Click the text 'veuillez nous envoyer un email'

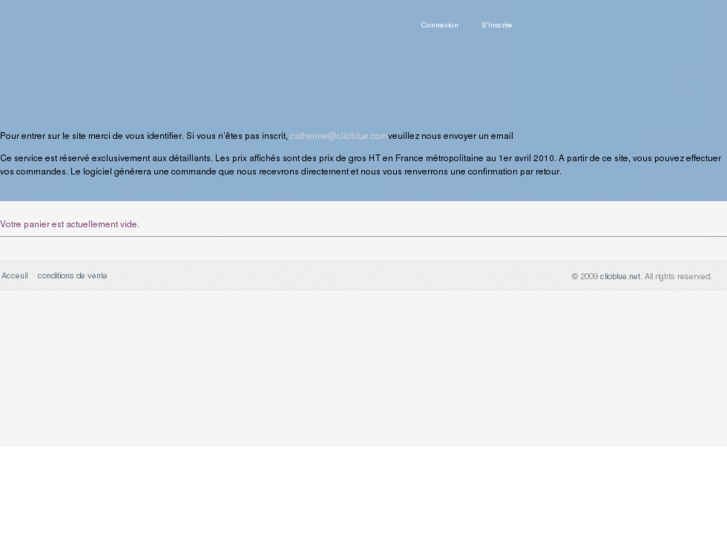pos(451,136)
